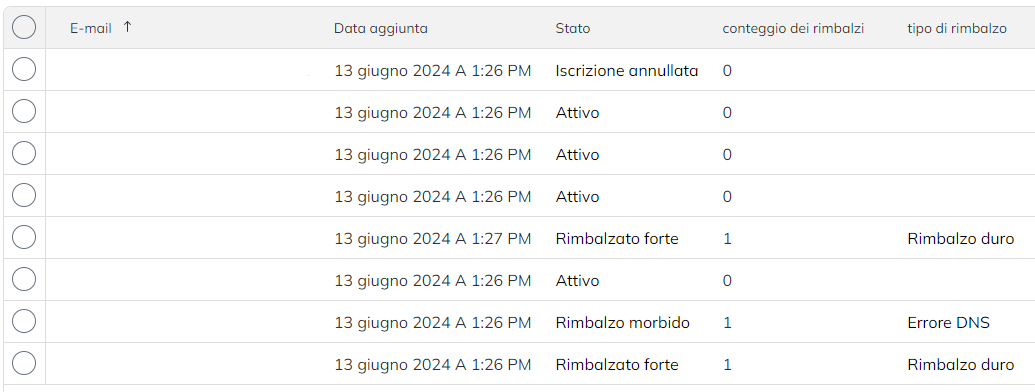The width and height of the screenshot is (1035, 392).
Task: Click Rimbalzo duro in the last row
Action: click(x=960, y=365)
